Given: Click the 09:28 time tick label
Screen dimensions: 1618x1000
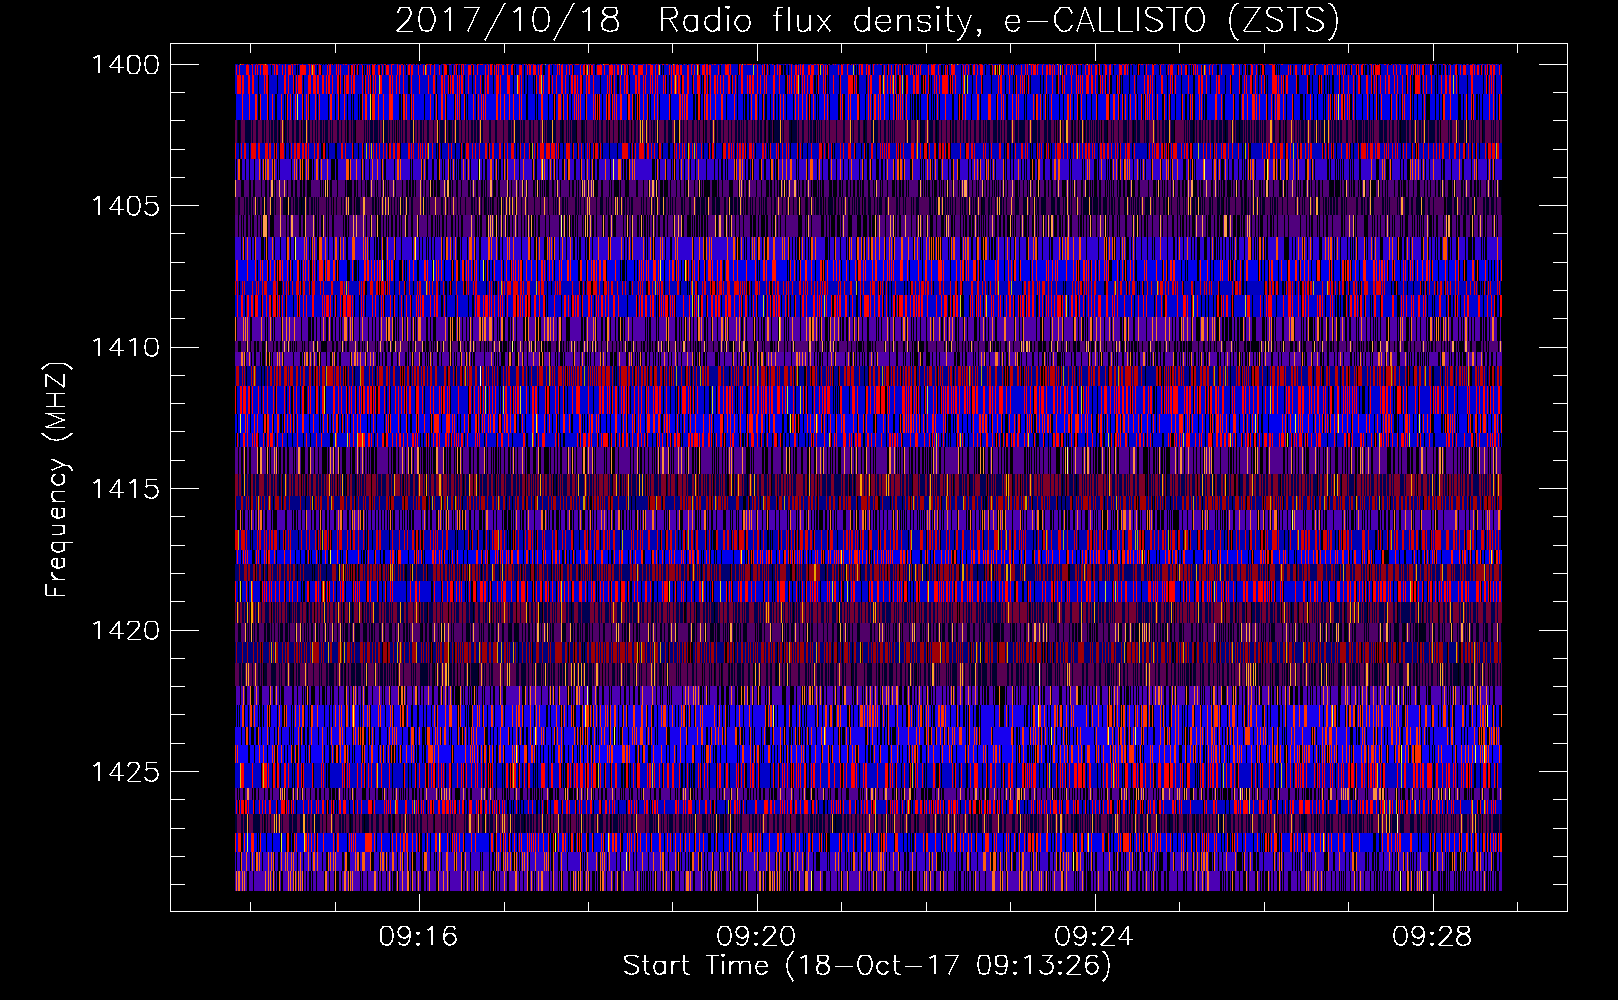Looking at the screenshot, I should click(1432, 936).
